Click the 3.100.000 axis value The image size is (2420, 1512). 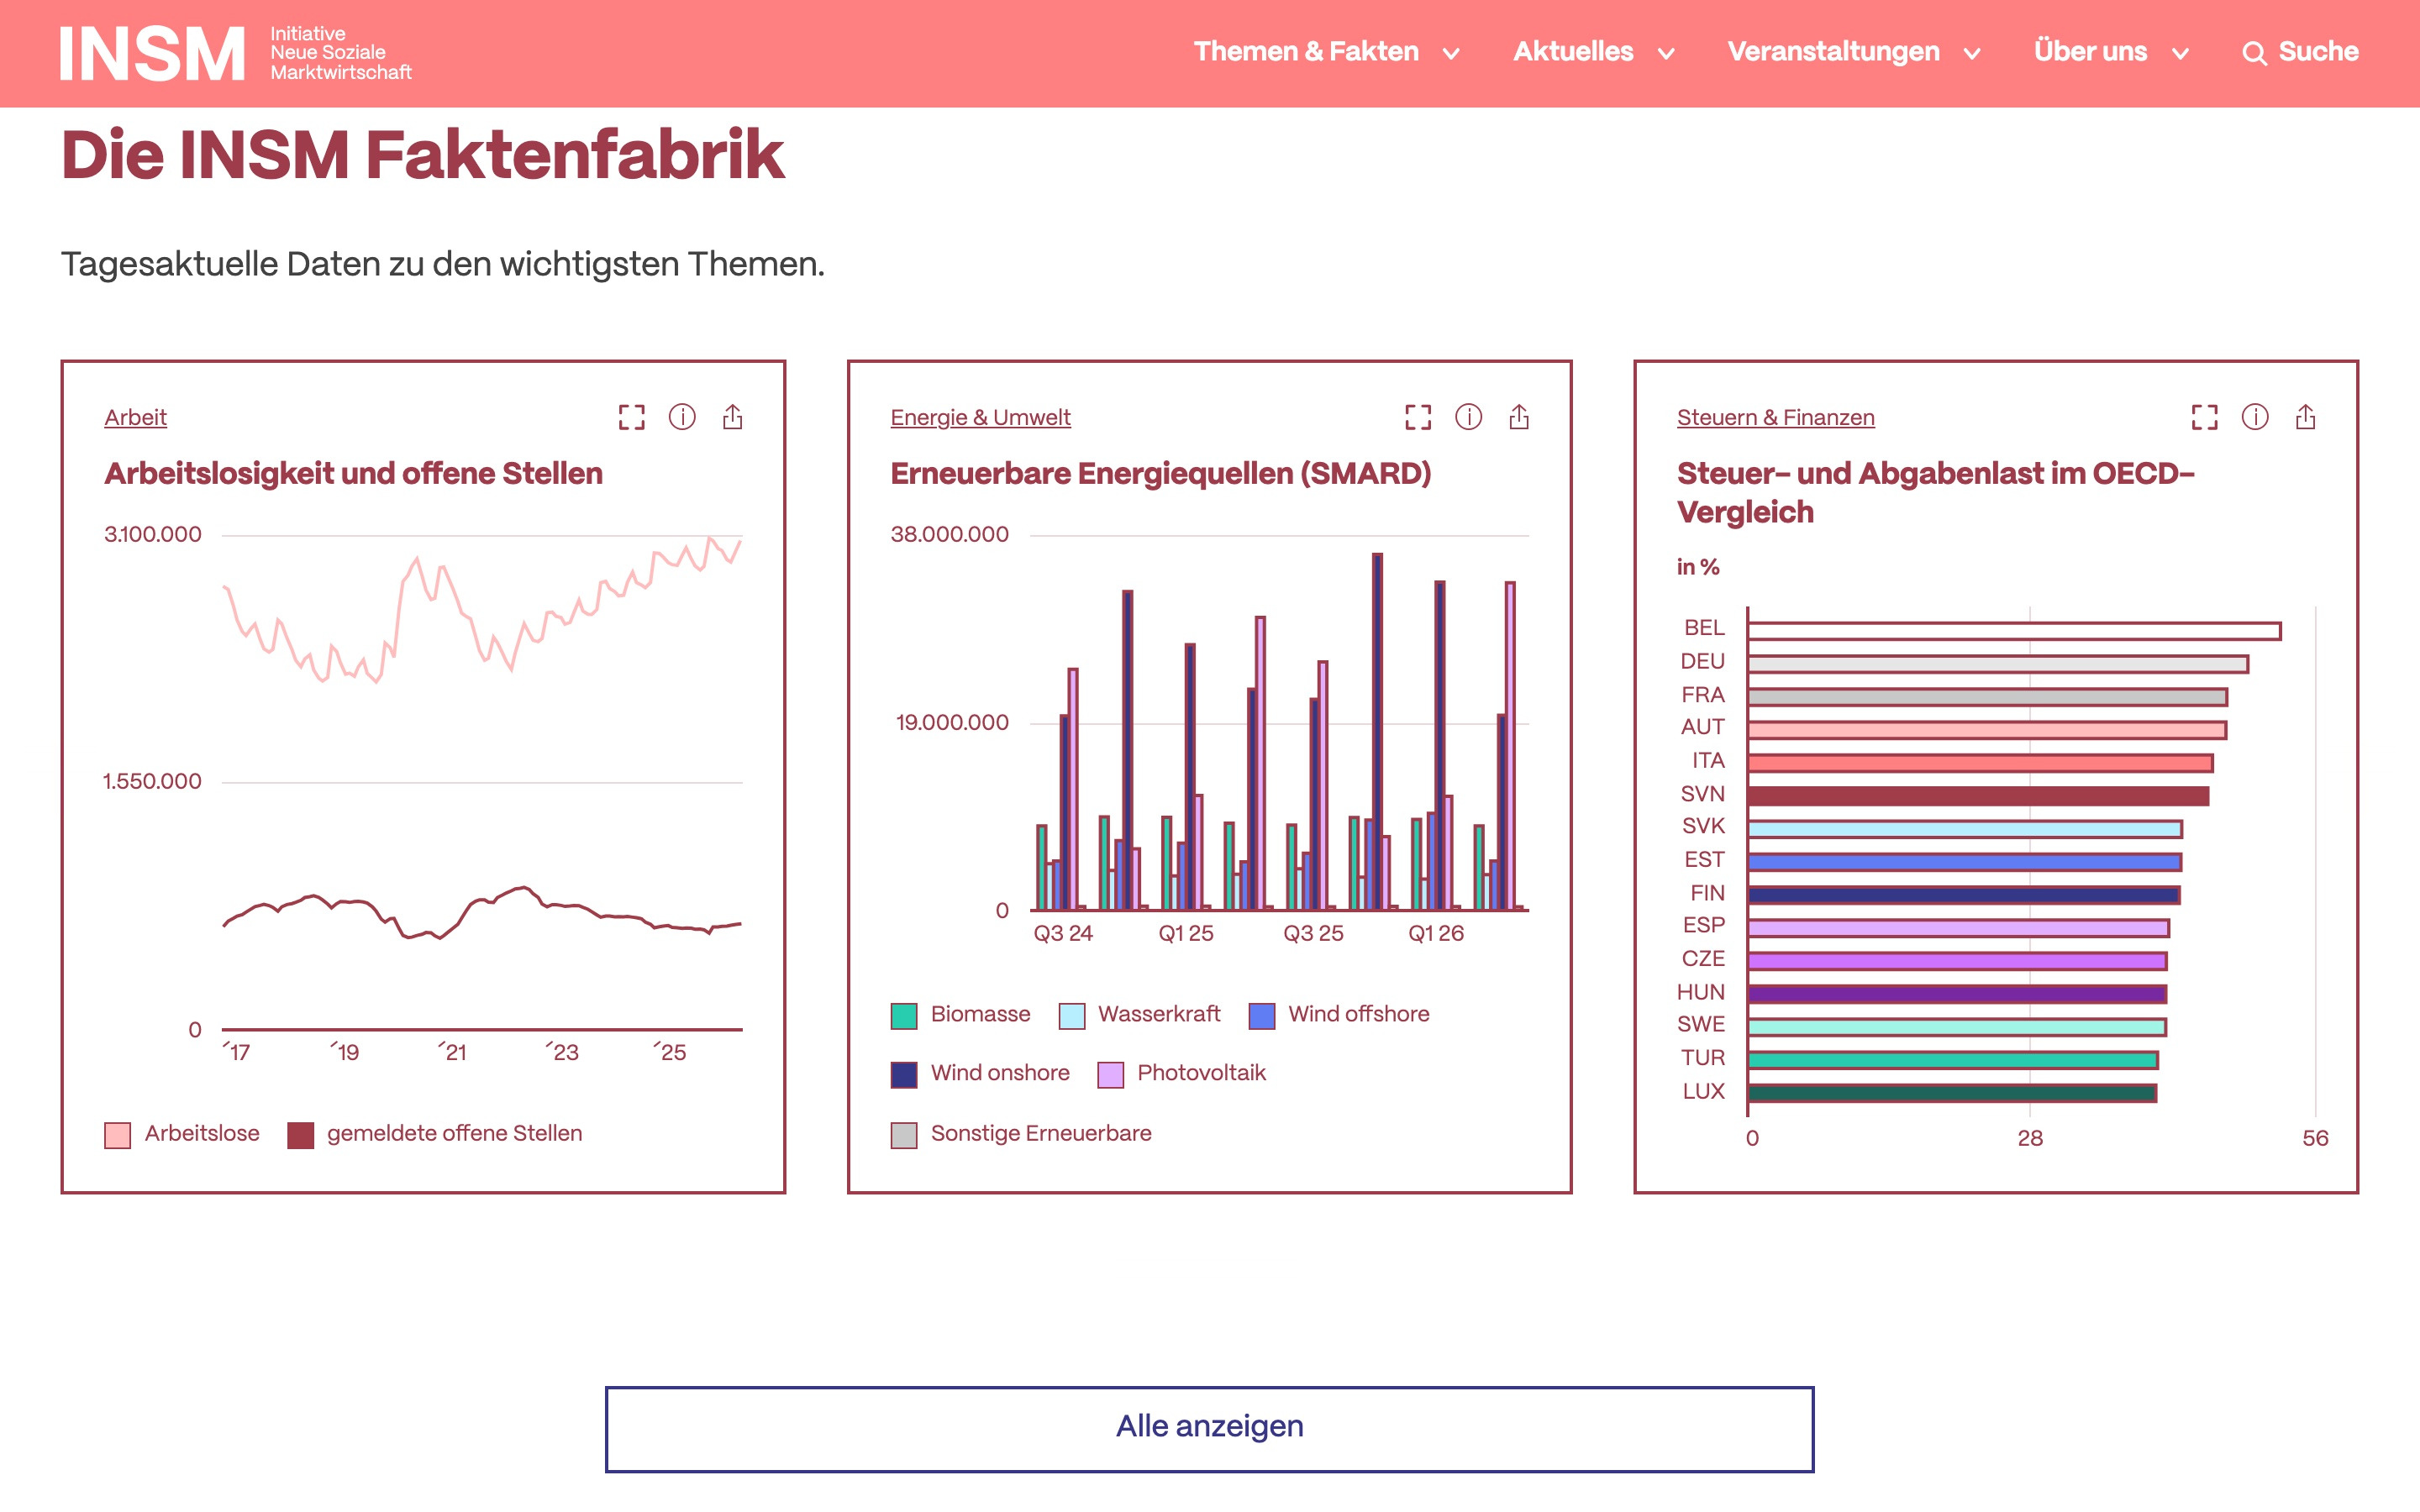[152, 535]
